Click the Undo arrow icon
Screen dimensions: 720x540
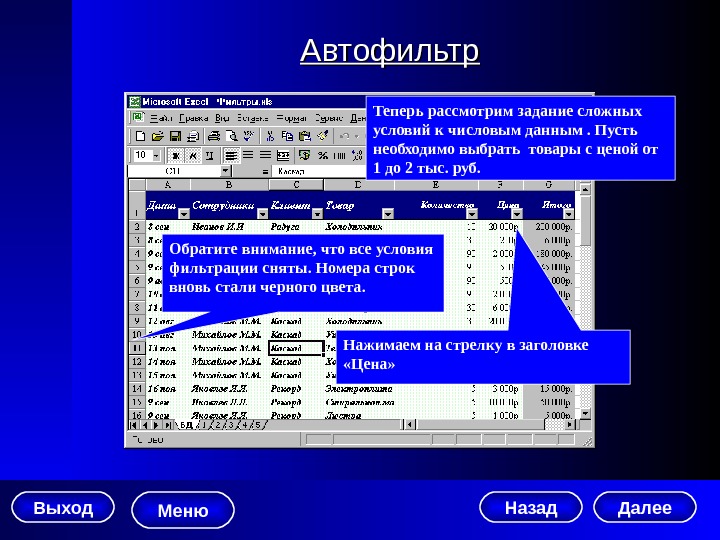point(344,136)
